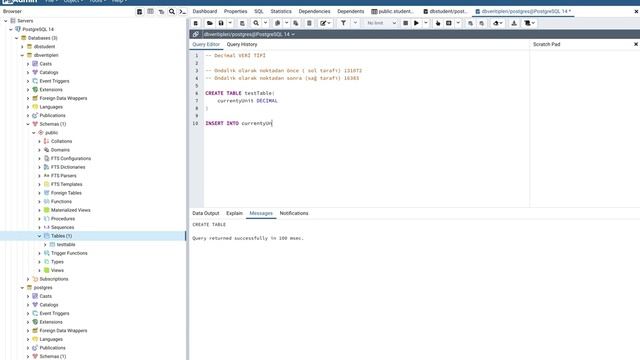Click the Save File disk icon
Screen dimensions: 640x360
pyautogui.click(x=221, y=23)
